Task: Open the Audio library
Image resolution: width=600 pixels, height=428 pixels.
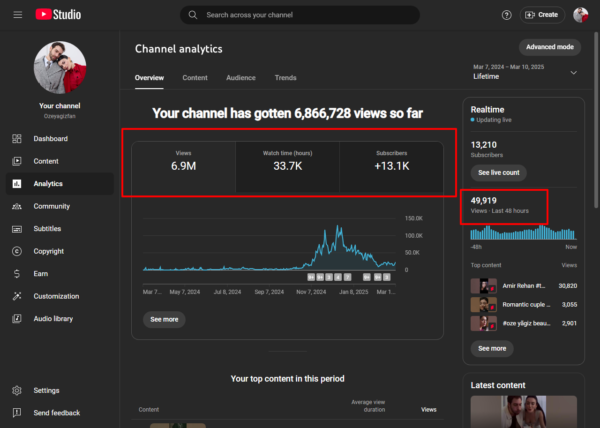Action: click(x=54, y=319)
